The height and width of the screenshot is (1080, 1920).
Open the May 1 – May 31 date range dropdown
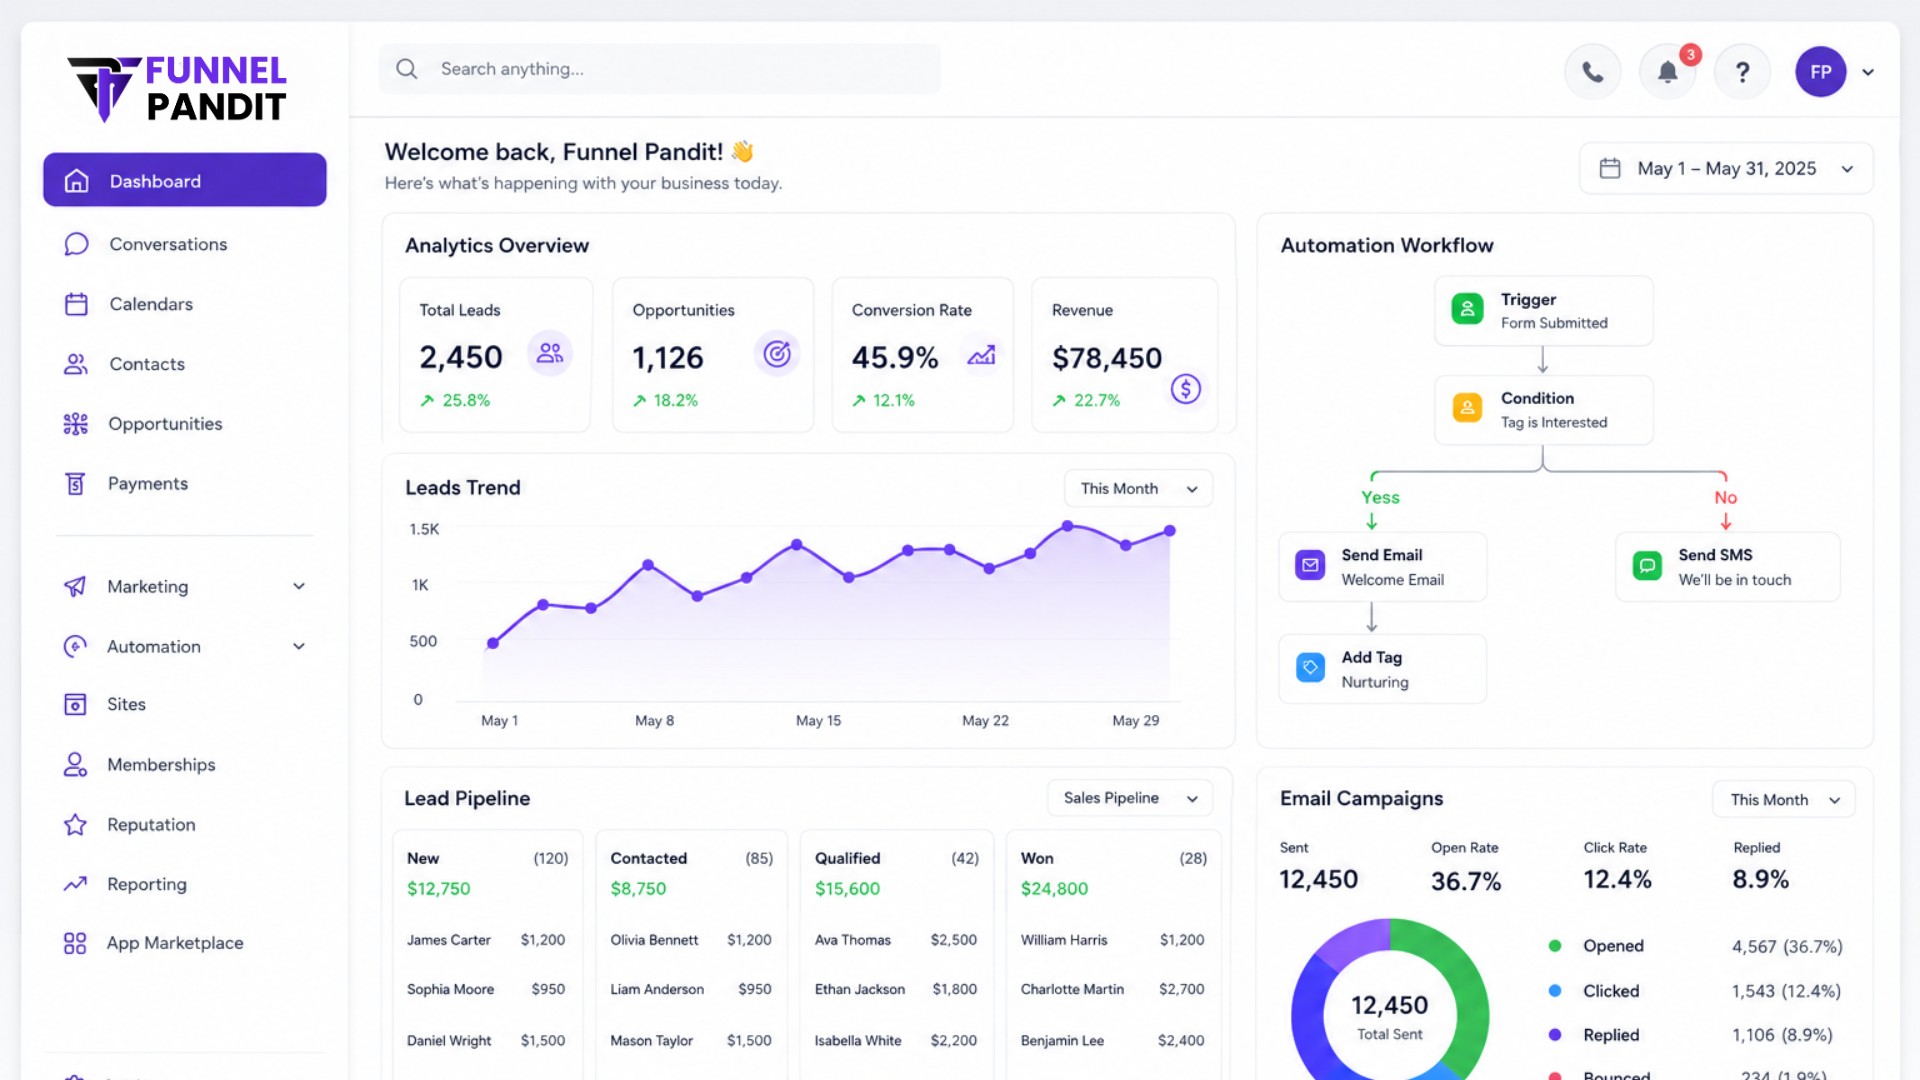tap(1726, 168)
